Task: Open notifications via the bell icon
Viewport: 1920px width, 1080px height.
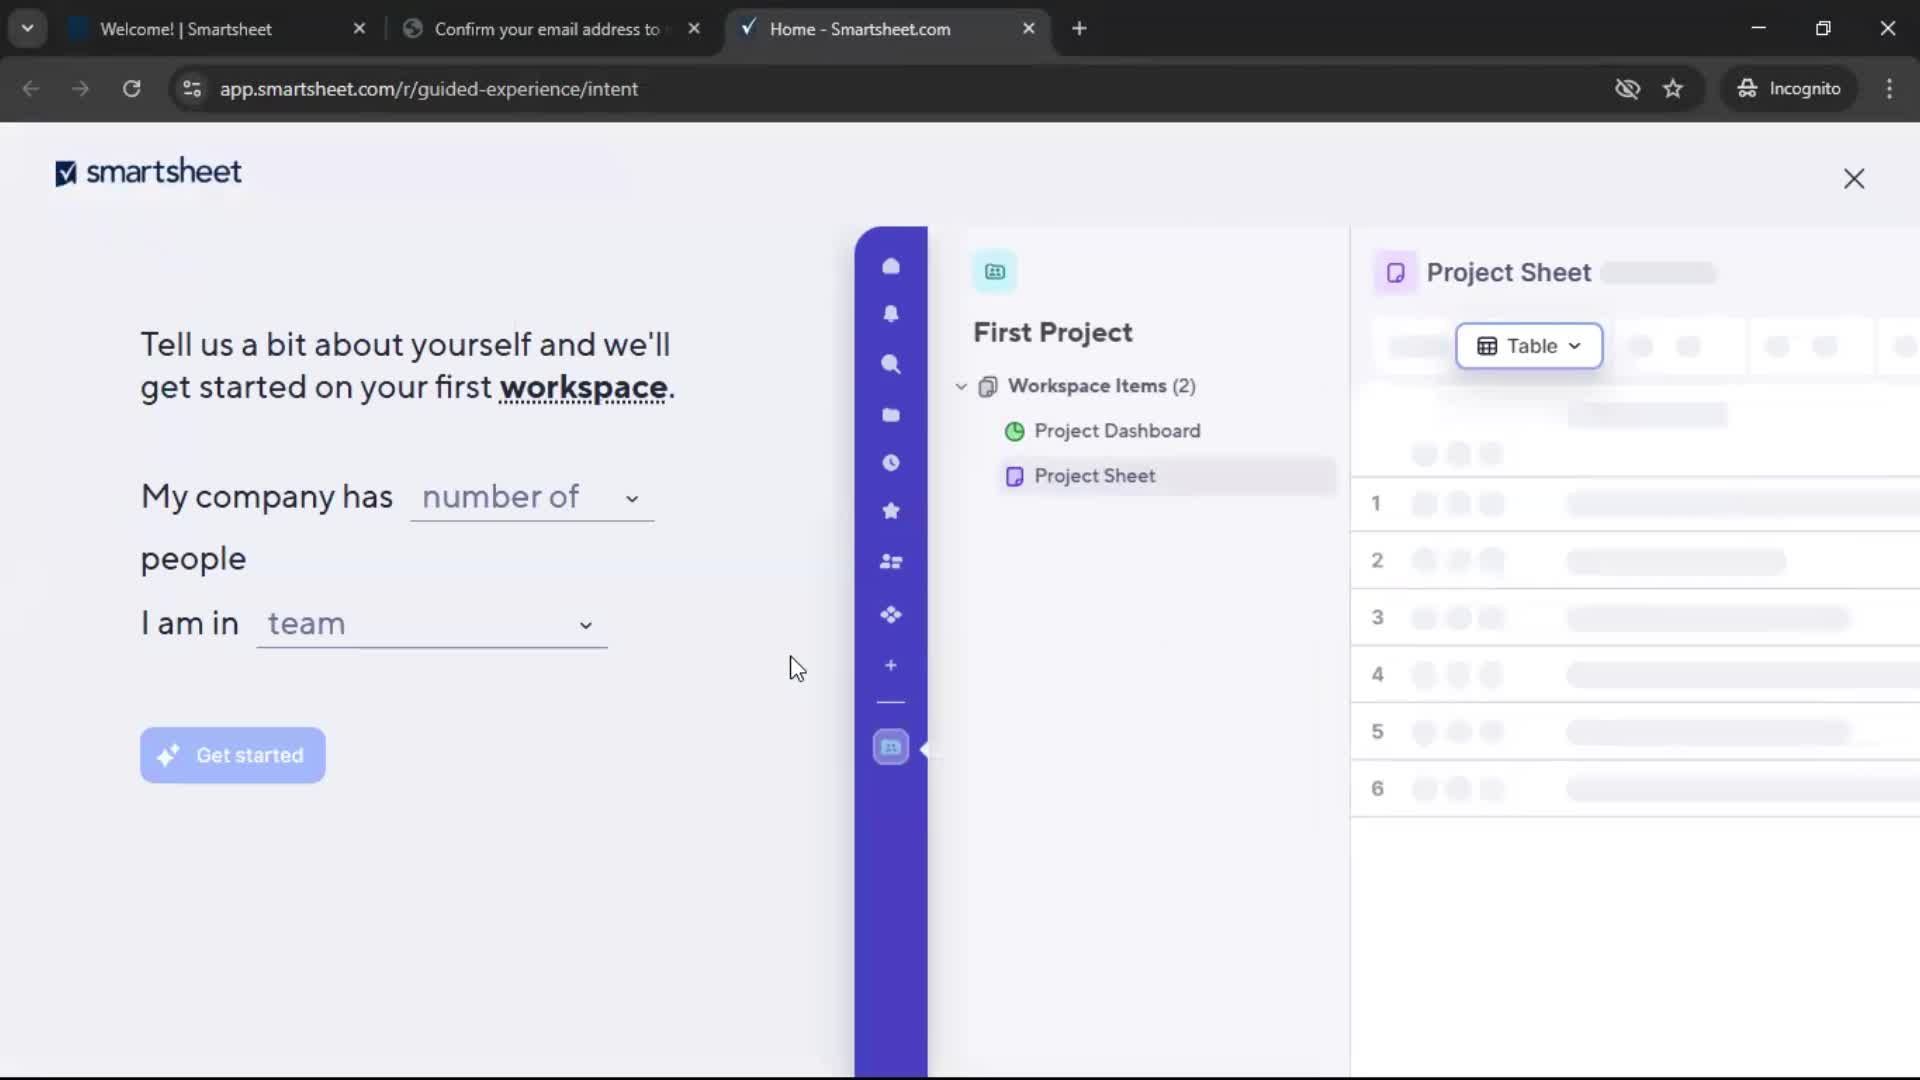Action: tap(891, 314)
